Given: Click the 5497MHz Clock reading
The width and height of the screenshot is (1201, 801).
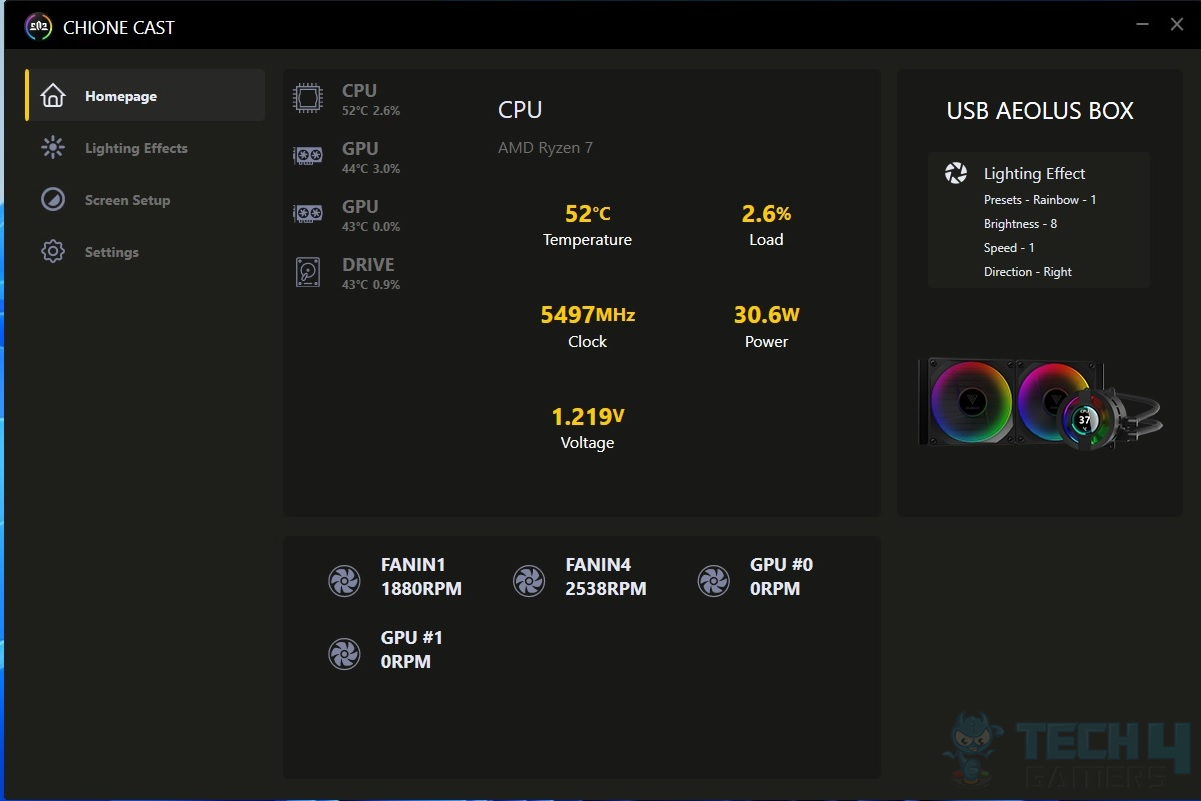Looking at the screenshot, I should point(587,327).
